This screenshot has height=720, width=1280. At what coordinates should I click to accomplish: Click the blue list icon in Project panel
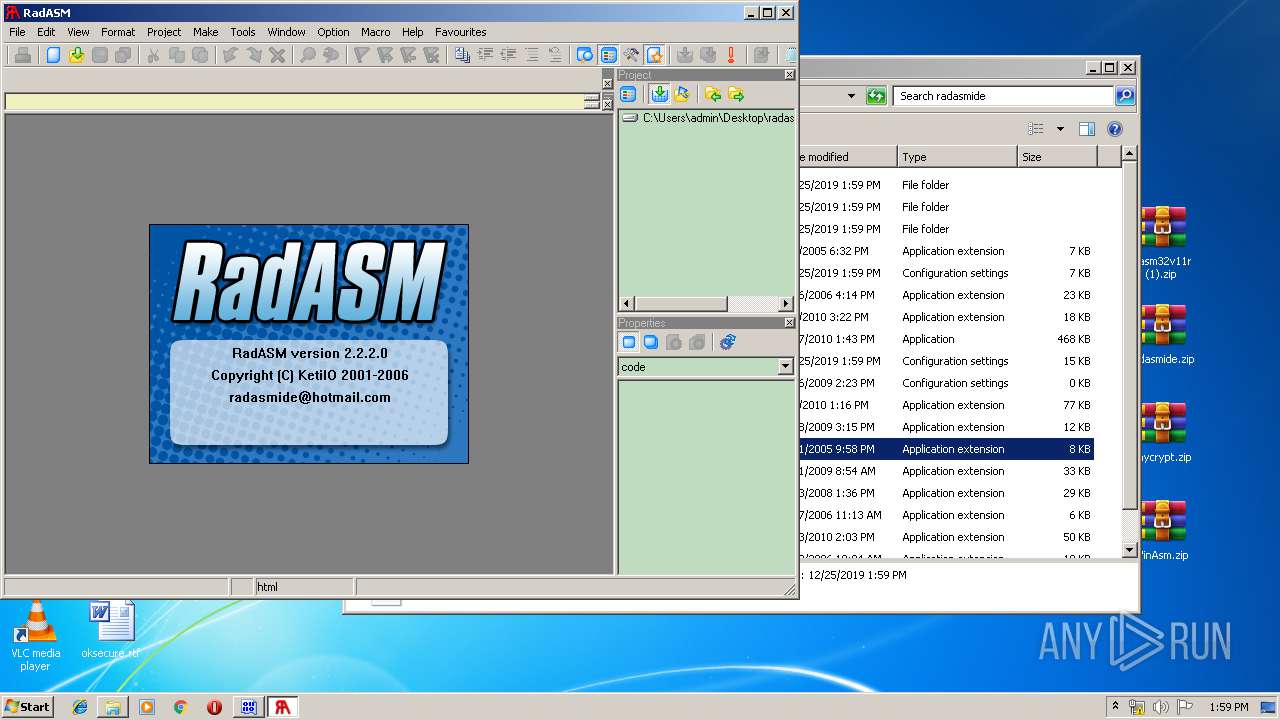pos(628,94)
